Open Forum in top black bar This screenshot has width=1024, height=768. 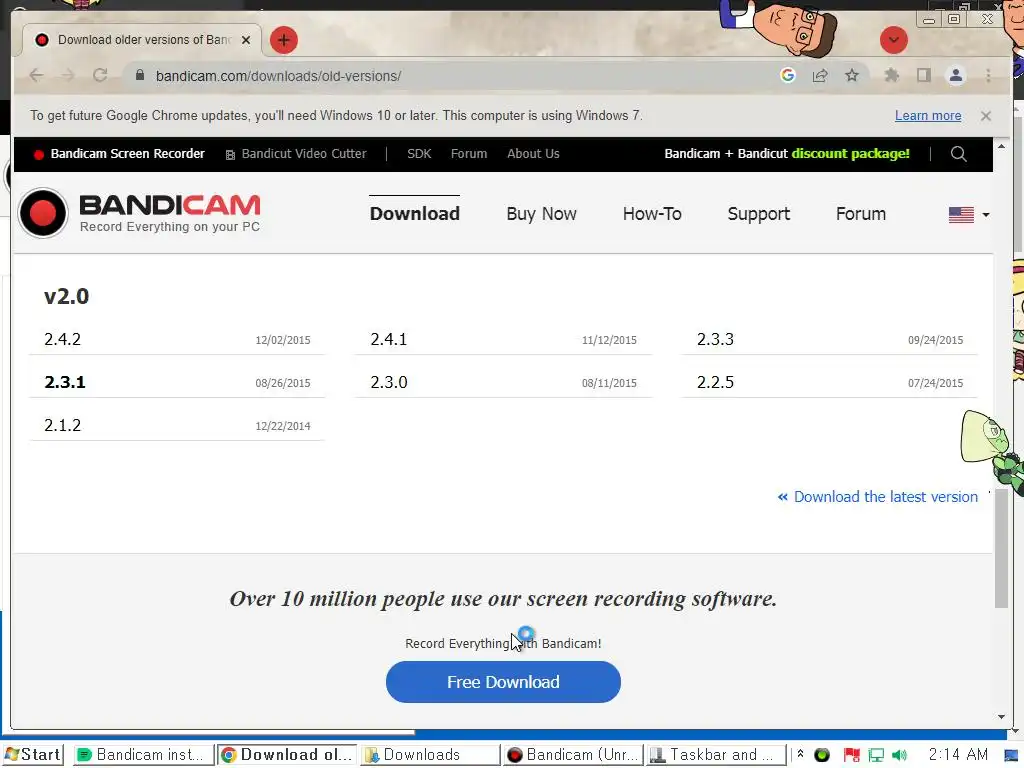pos(469,154)
